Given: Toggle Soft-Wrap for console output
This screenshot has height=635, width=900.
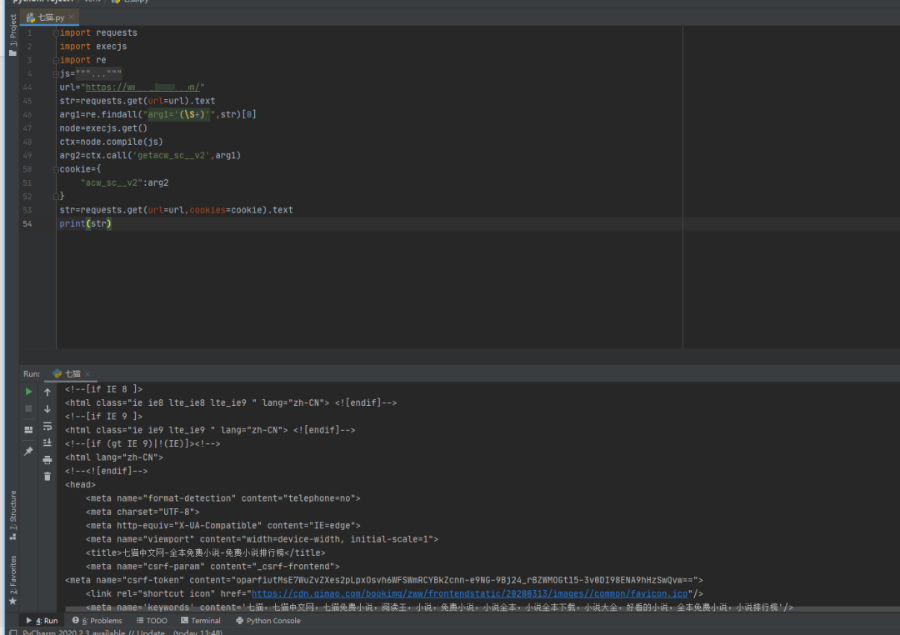Looking at the screenshot, I should [47, 425].
